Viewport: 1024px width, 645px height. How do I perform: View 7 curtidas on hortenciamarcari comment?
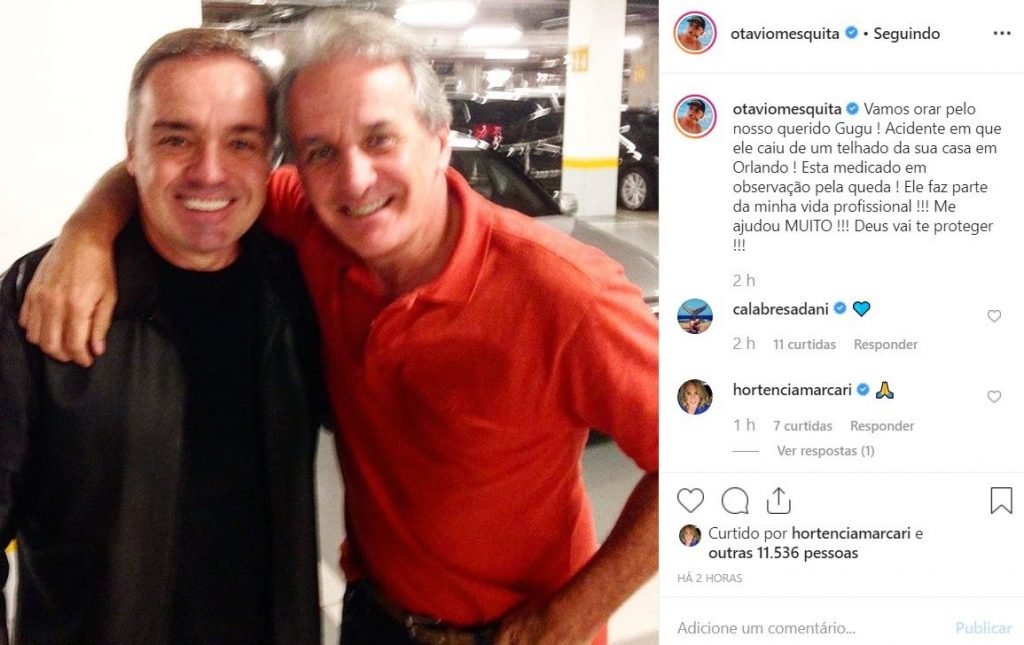tap(803, 426)
